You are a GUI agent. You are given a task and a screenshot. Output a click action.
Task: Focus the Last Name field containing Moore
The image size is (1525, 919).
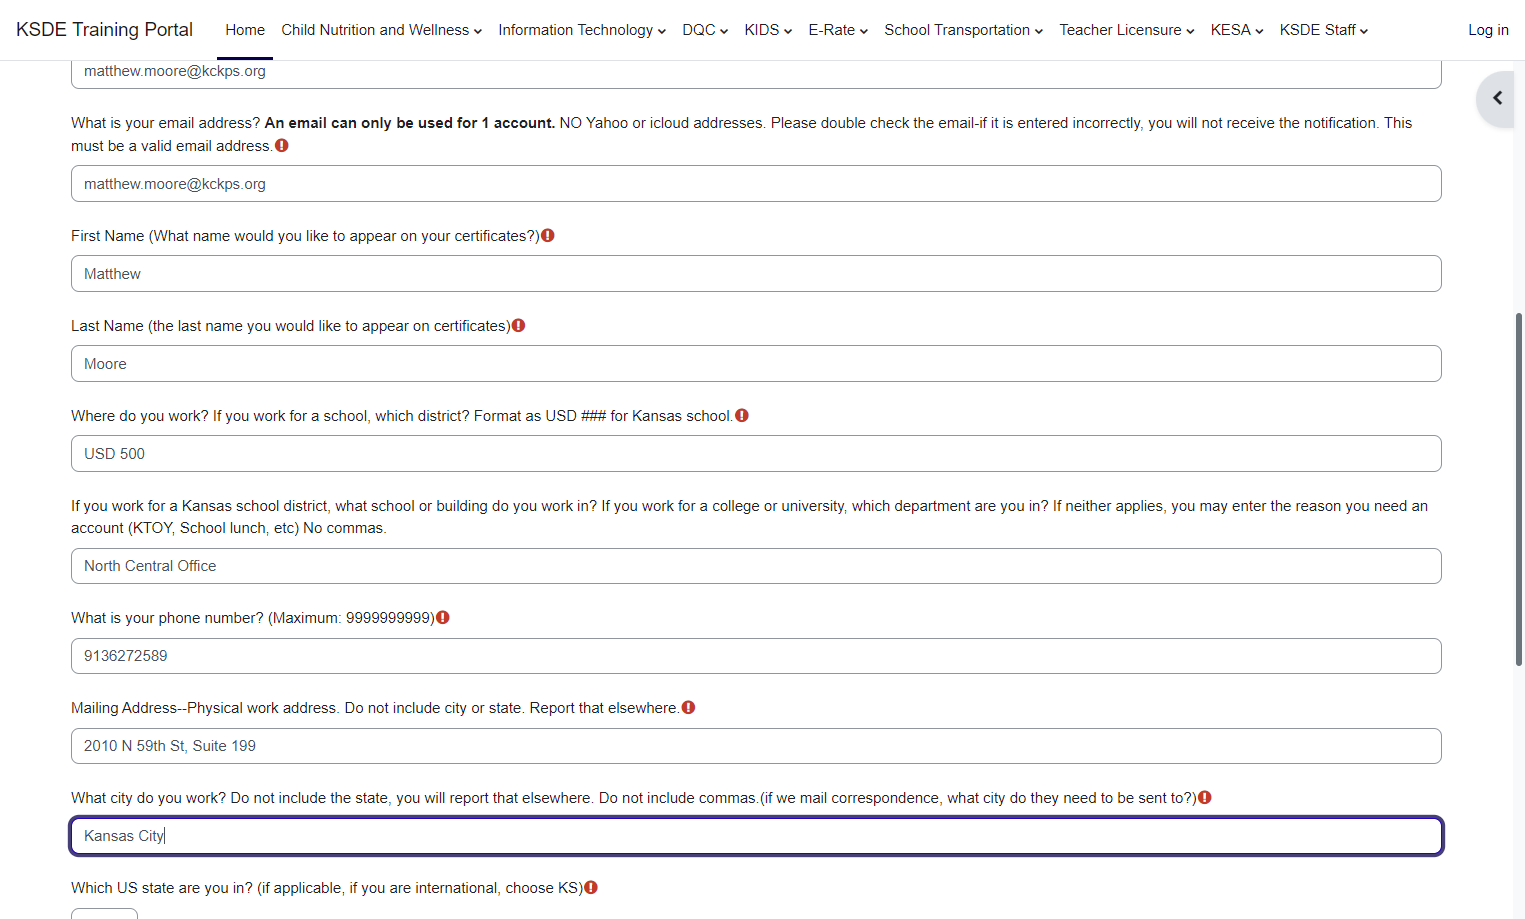tap(756, 364)
